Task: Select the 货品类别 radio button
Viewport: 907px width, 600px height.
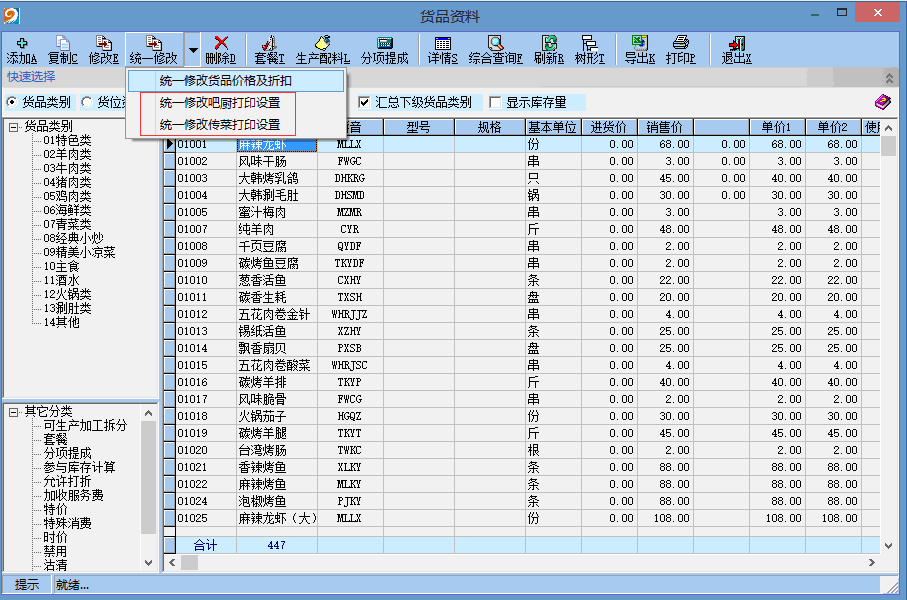Action: (12, 102)
